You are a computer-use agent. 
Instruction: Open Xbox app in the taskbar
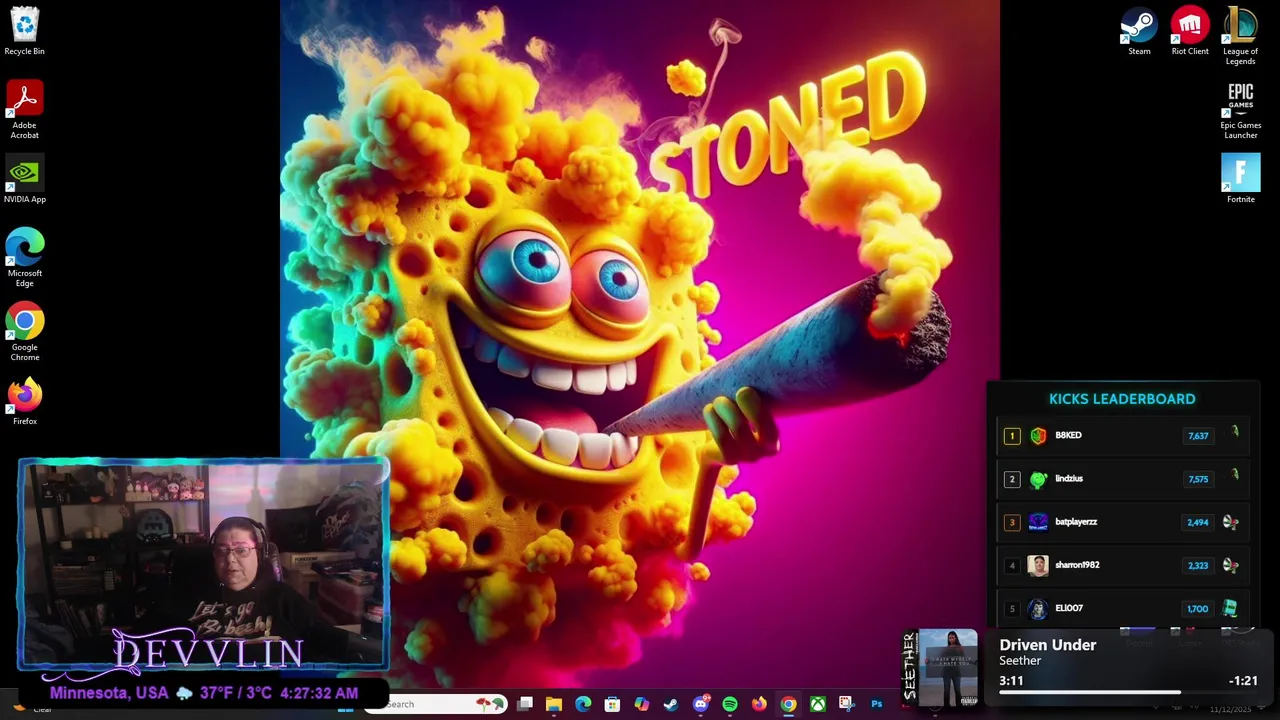tap(817, 704)
